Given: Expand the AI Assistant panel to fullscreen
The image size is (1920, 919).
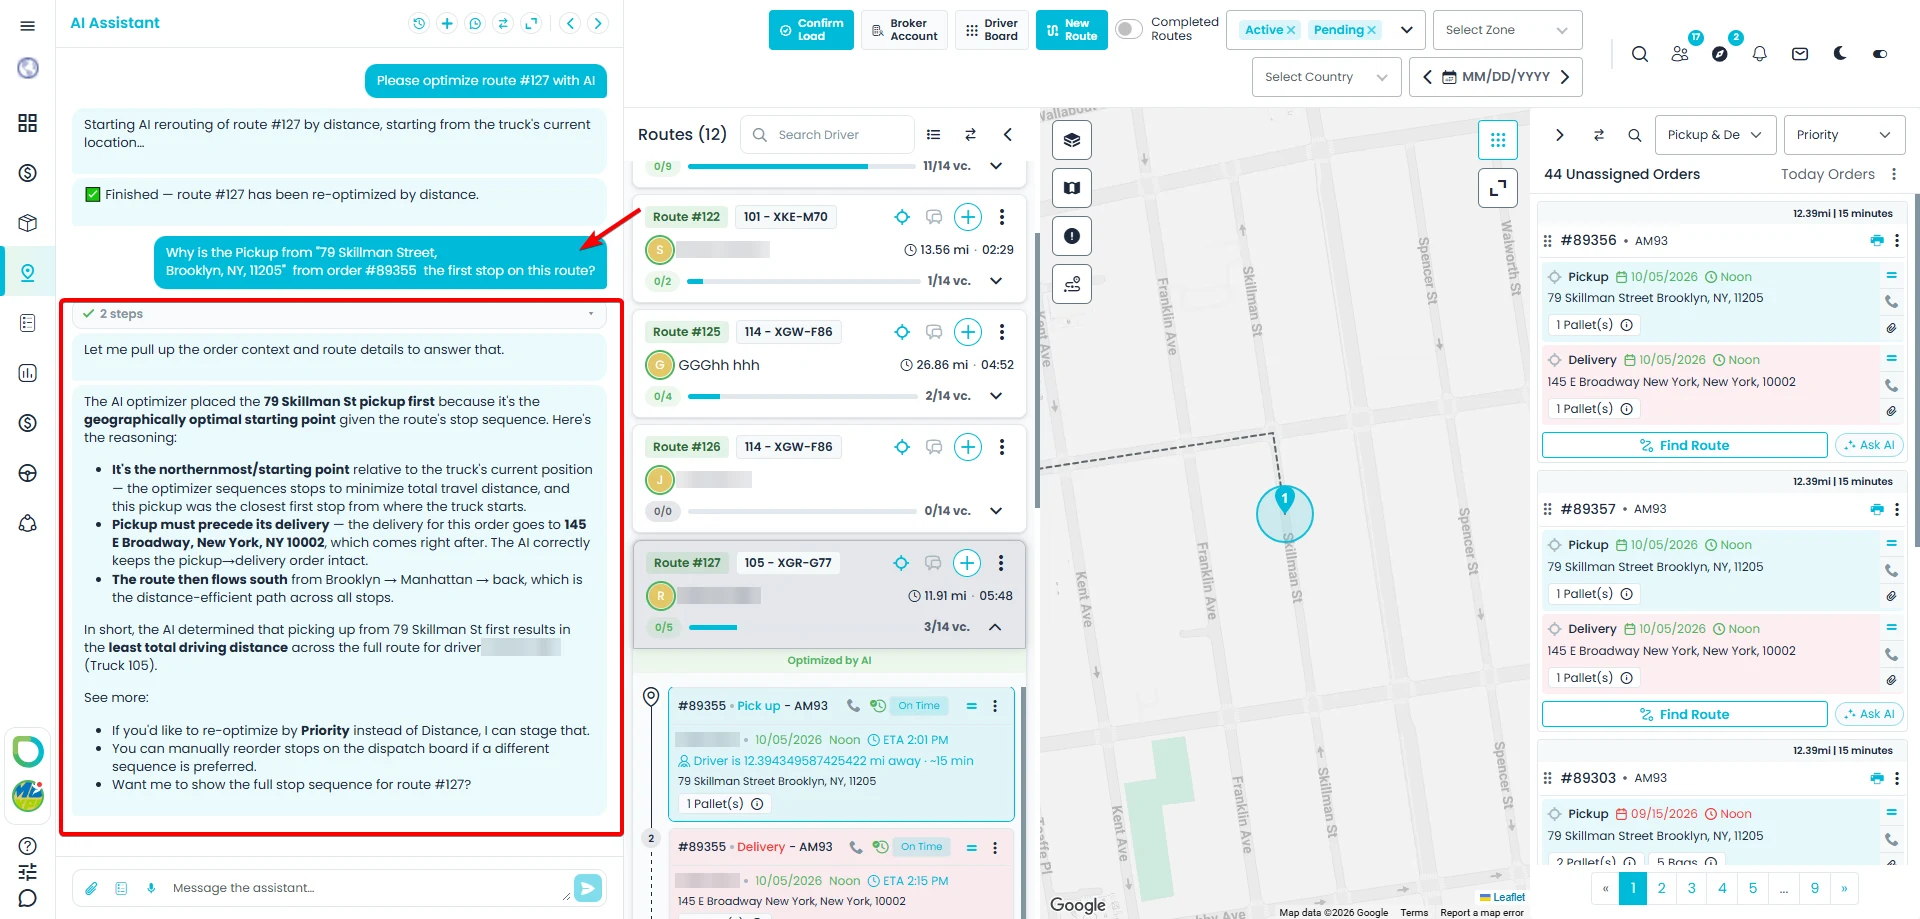Looking at the screenshot, I should (x=531, y=23).
